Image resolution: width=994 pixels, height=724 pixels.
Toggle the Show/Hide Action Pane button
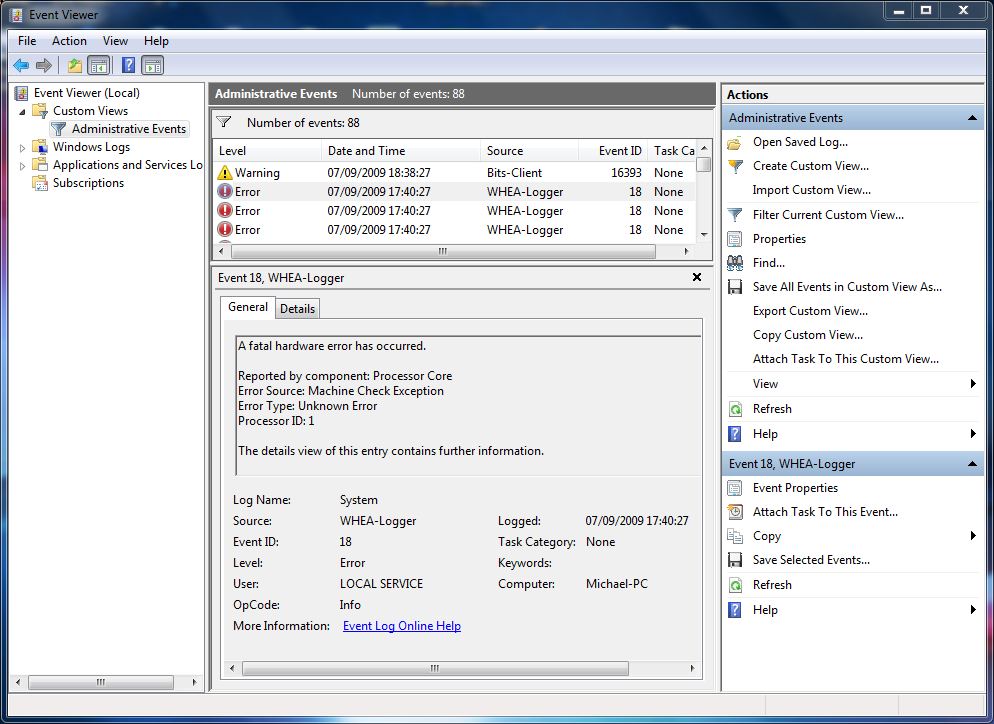(152, 66)
